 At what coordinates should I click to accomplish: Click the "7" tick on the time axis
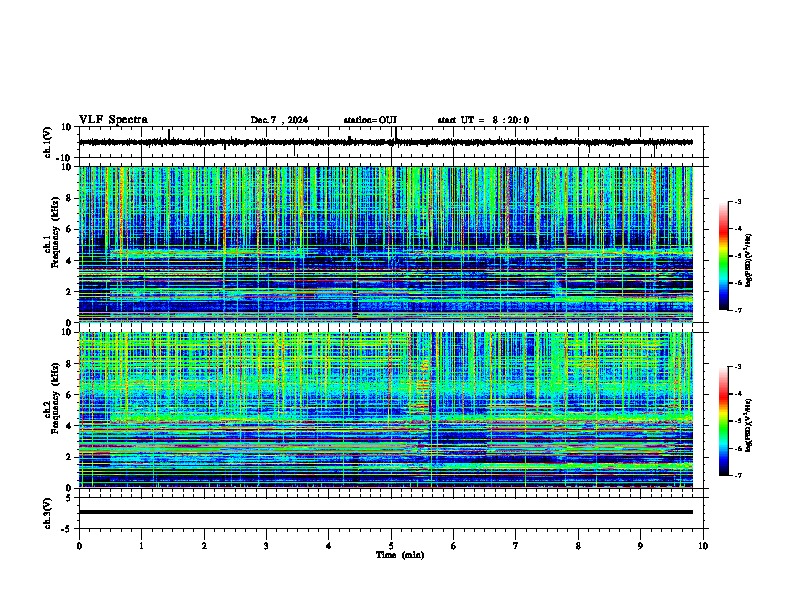coord(516,546)
